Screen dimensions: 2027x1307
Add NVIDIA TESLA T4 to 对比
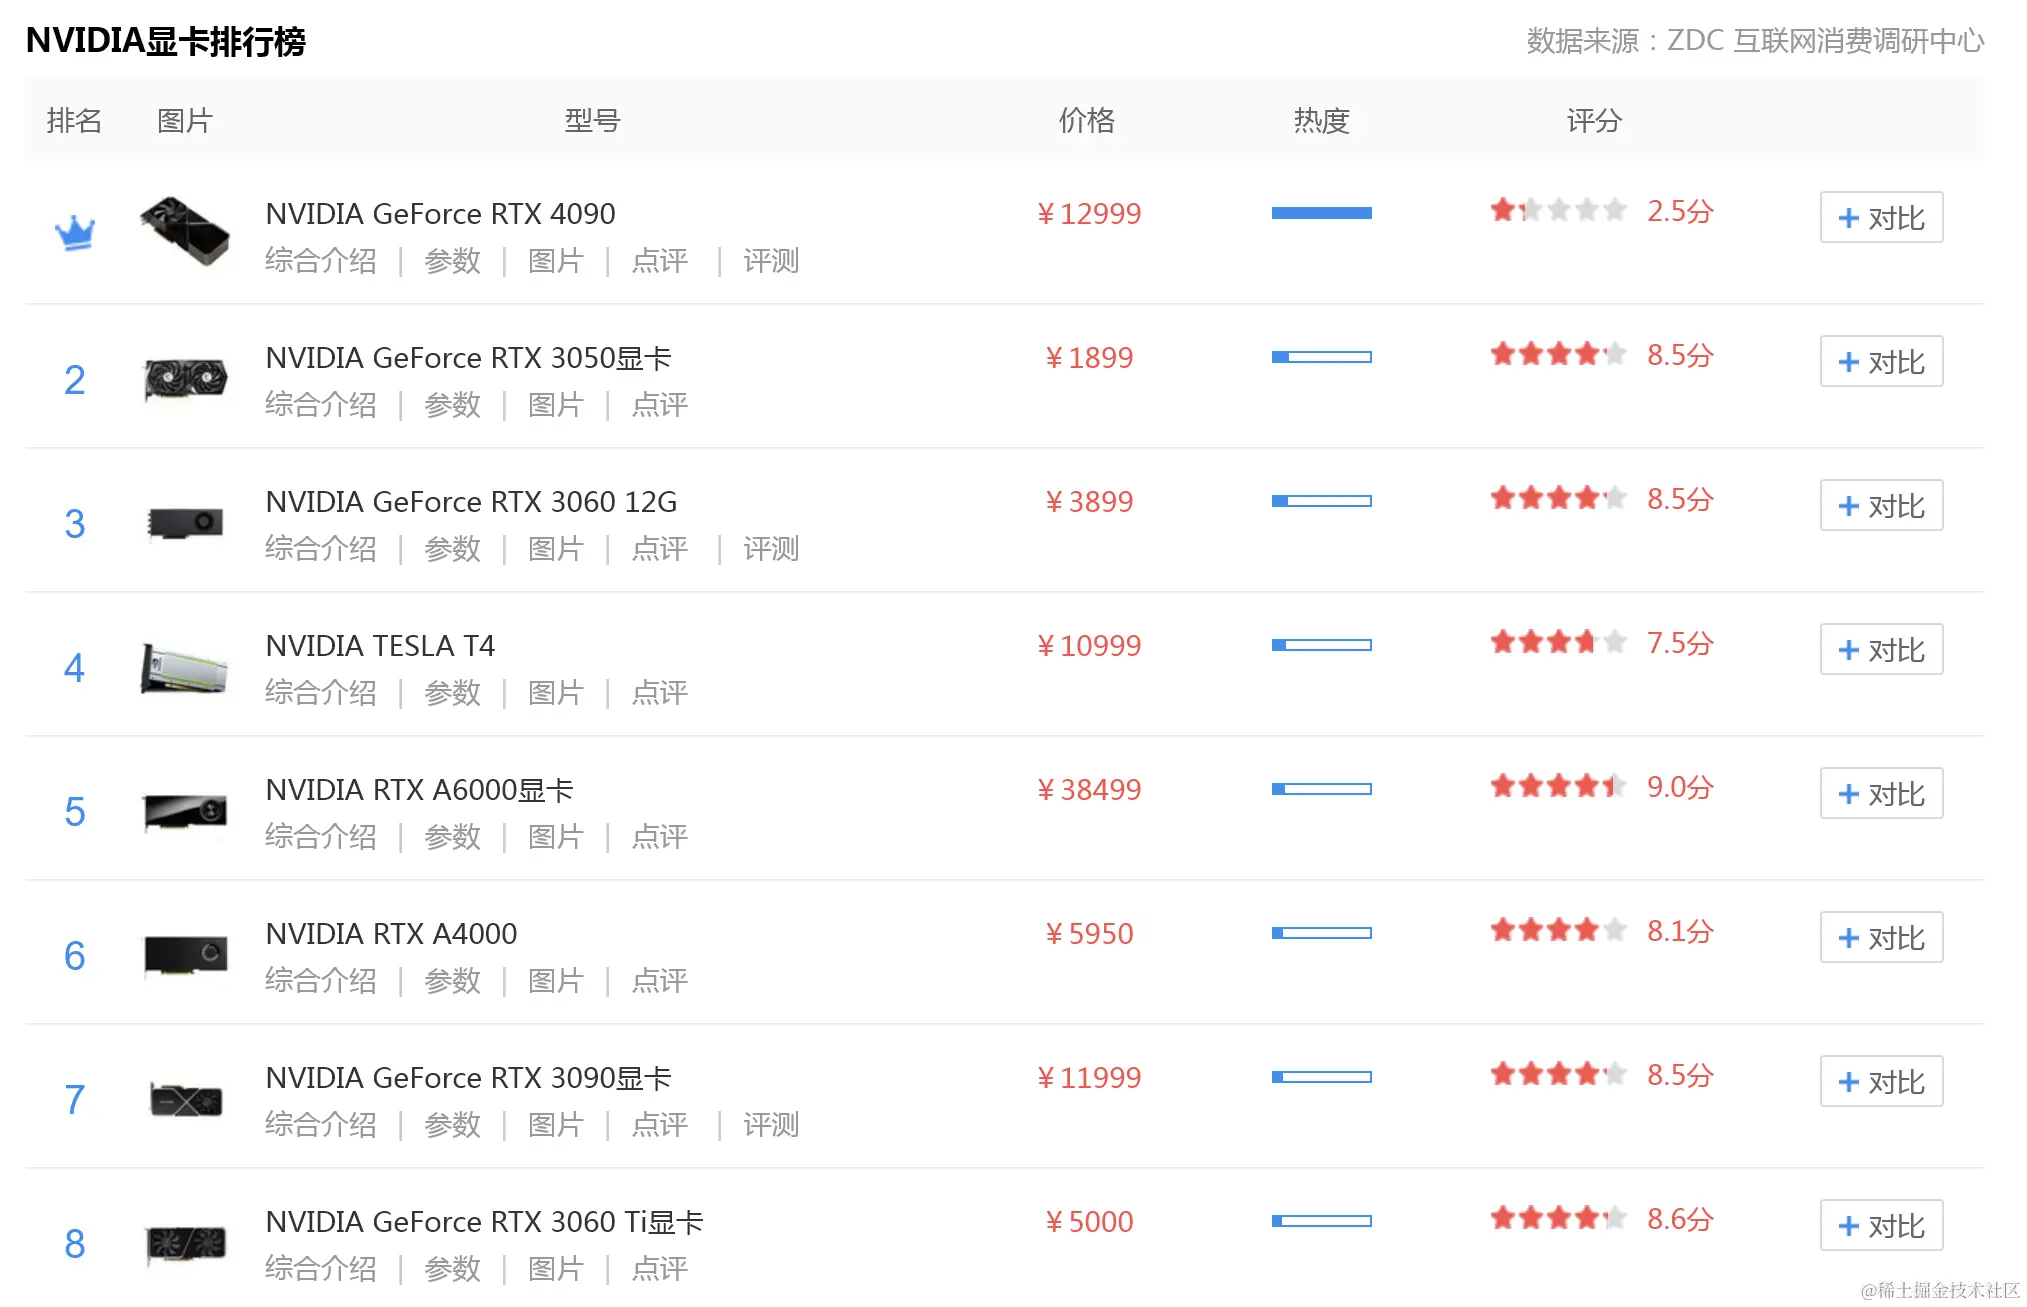(1880, 650)
